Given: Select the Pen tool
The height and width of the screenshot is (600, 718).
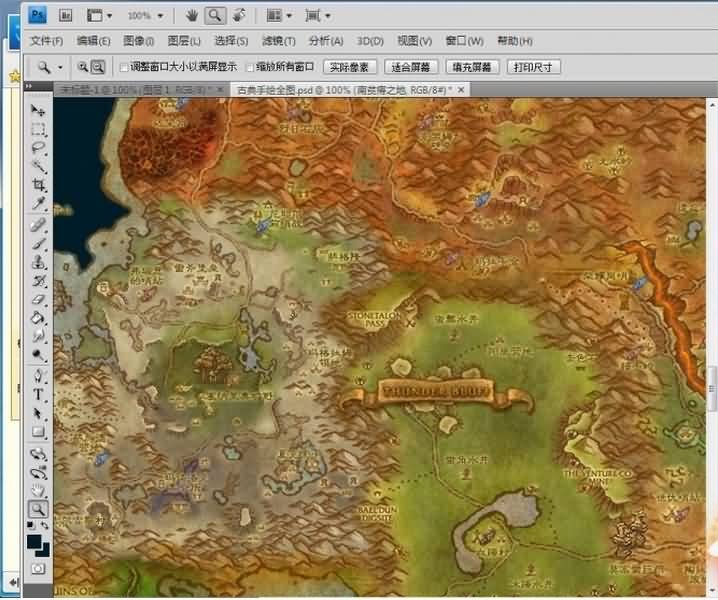Looking at the screenshot, I should 38,376.
